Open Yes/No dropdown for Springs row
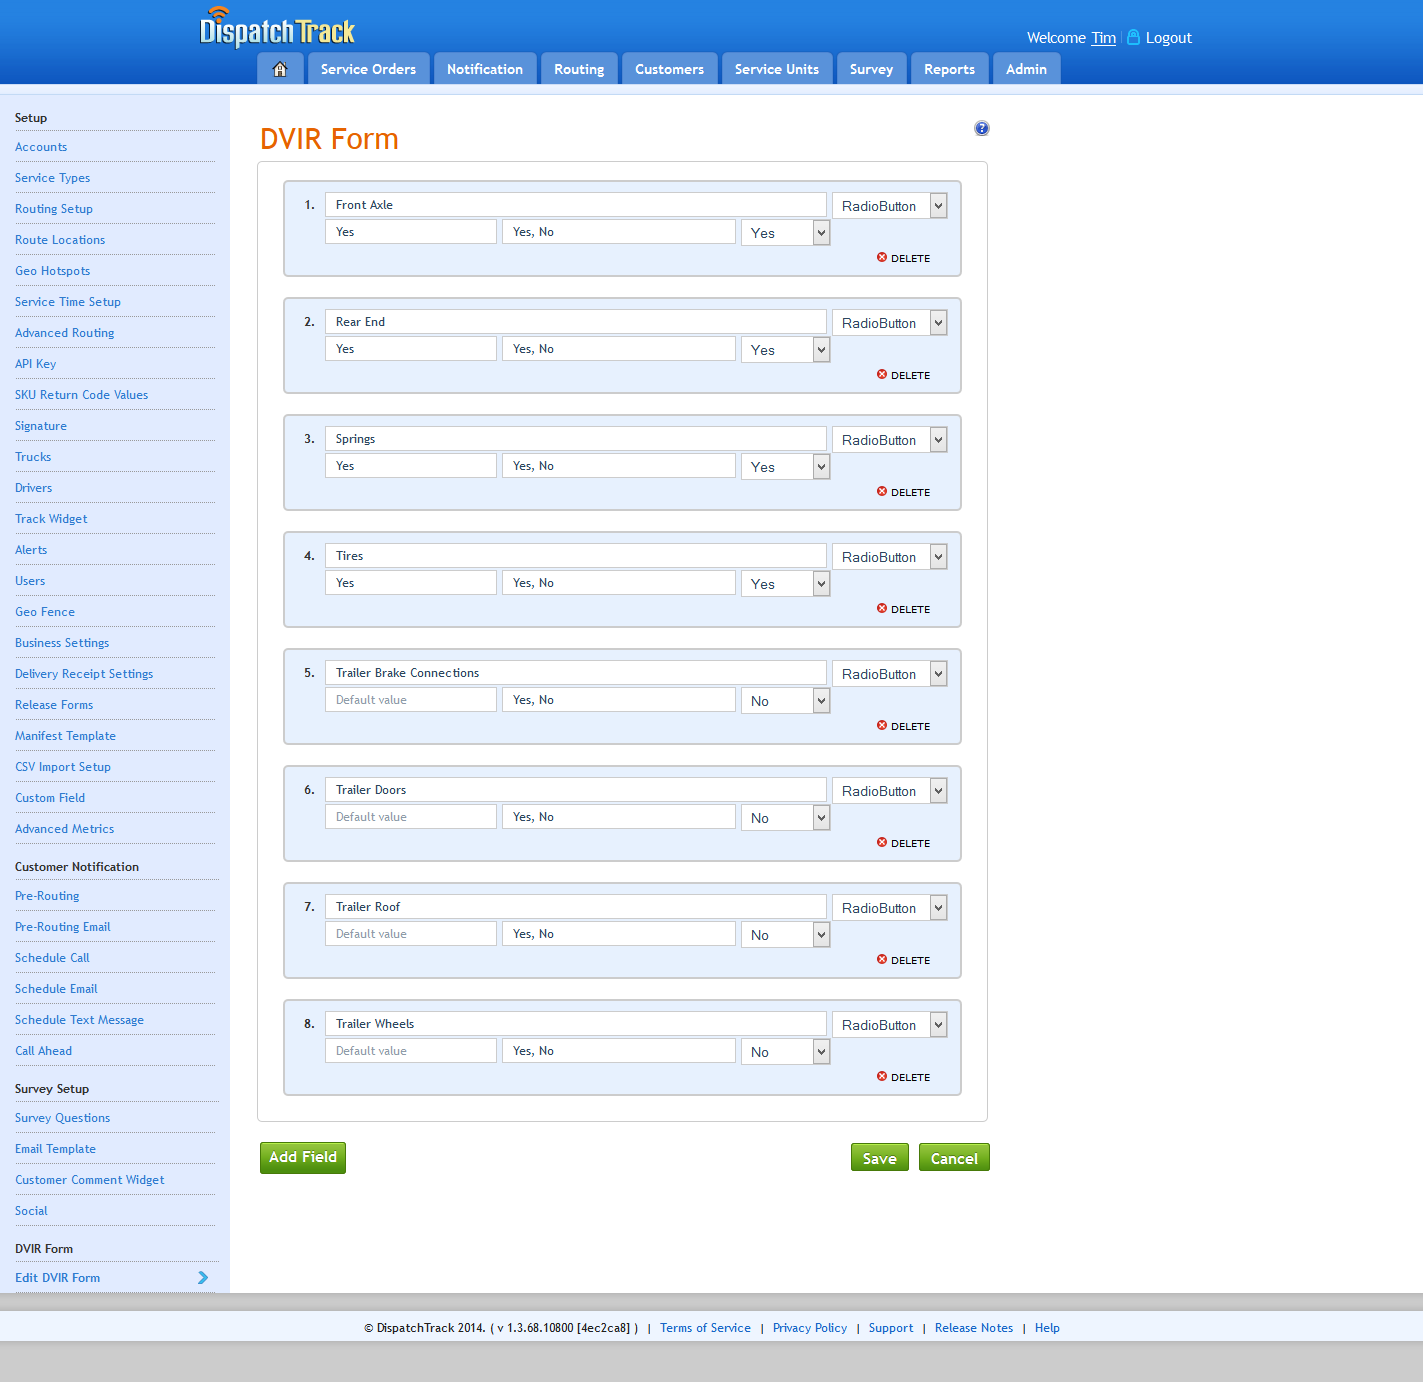Image resolution: width=1423 pixels, height=1382 pixels. tap(820, 467)
